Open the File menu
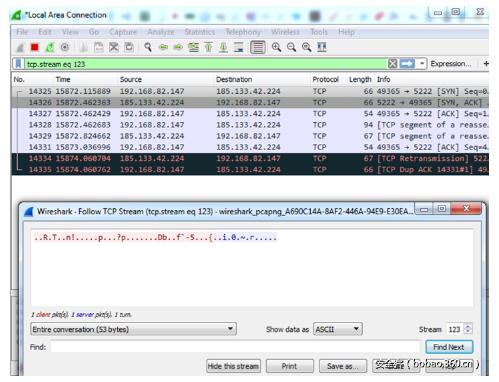Viewport: 499px width, 382px height. [x=22, y=32]
